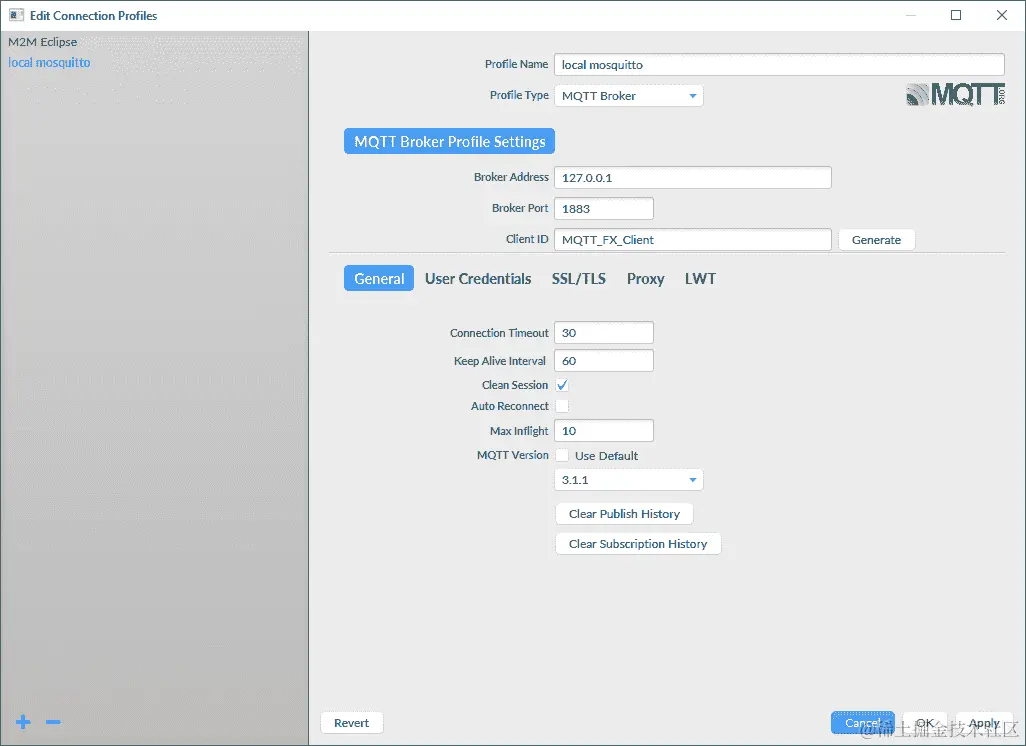Viewport: 1026px width, 746px height.
Task: Click the Connection Timeout field
Action: point(604,332)
